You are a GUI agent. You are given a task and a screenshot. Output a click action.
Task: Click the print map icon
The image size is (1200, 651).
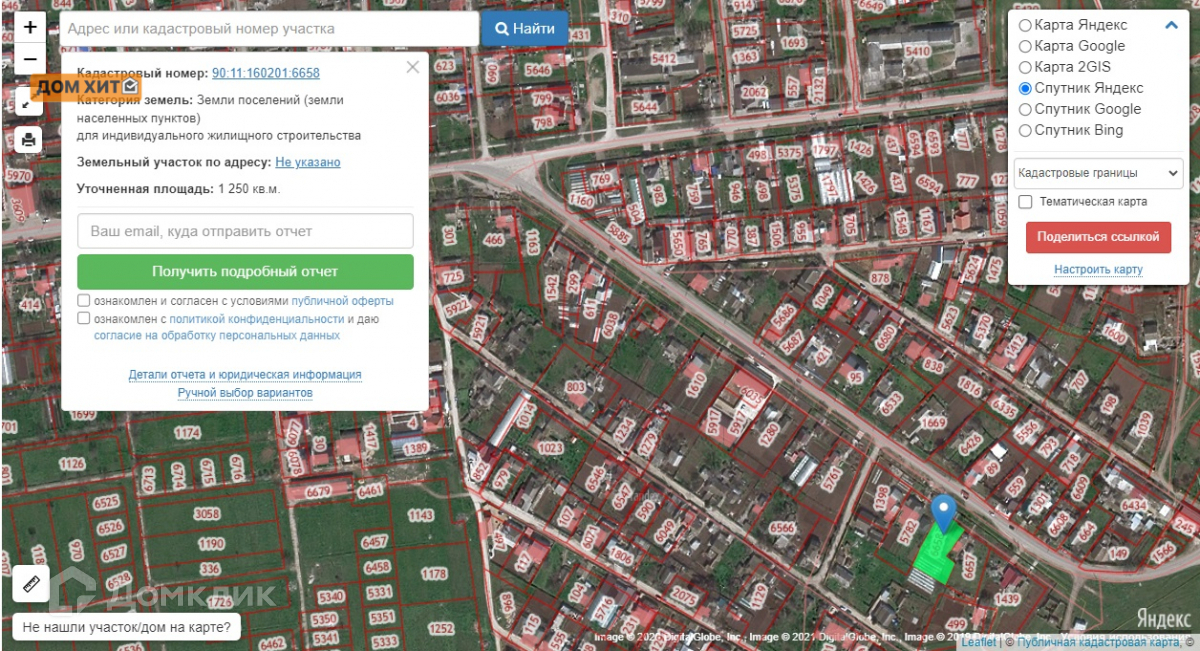[x=29, y=140]
